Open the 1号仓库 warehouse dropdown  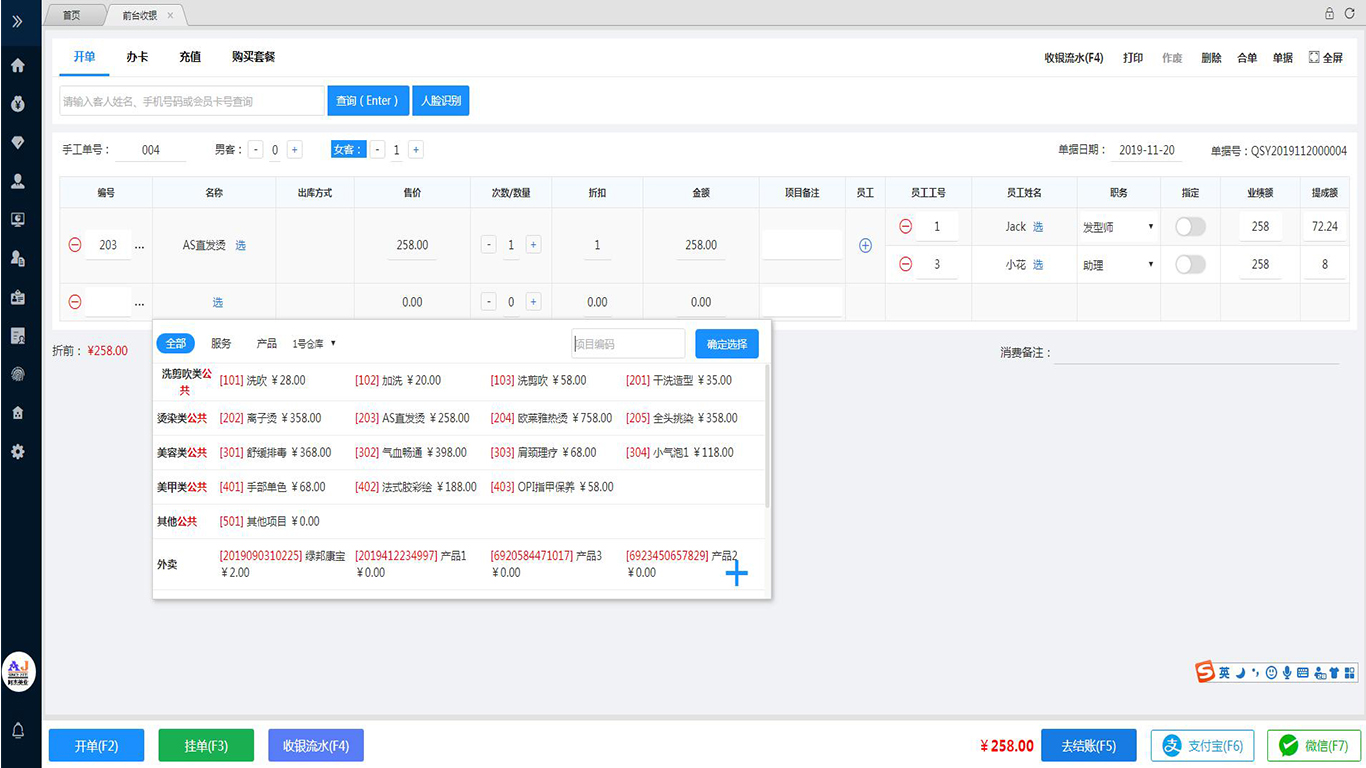tap(314, 343)
